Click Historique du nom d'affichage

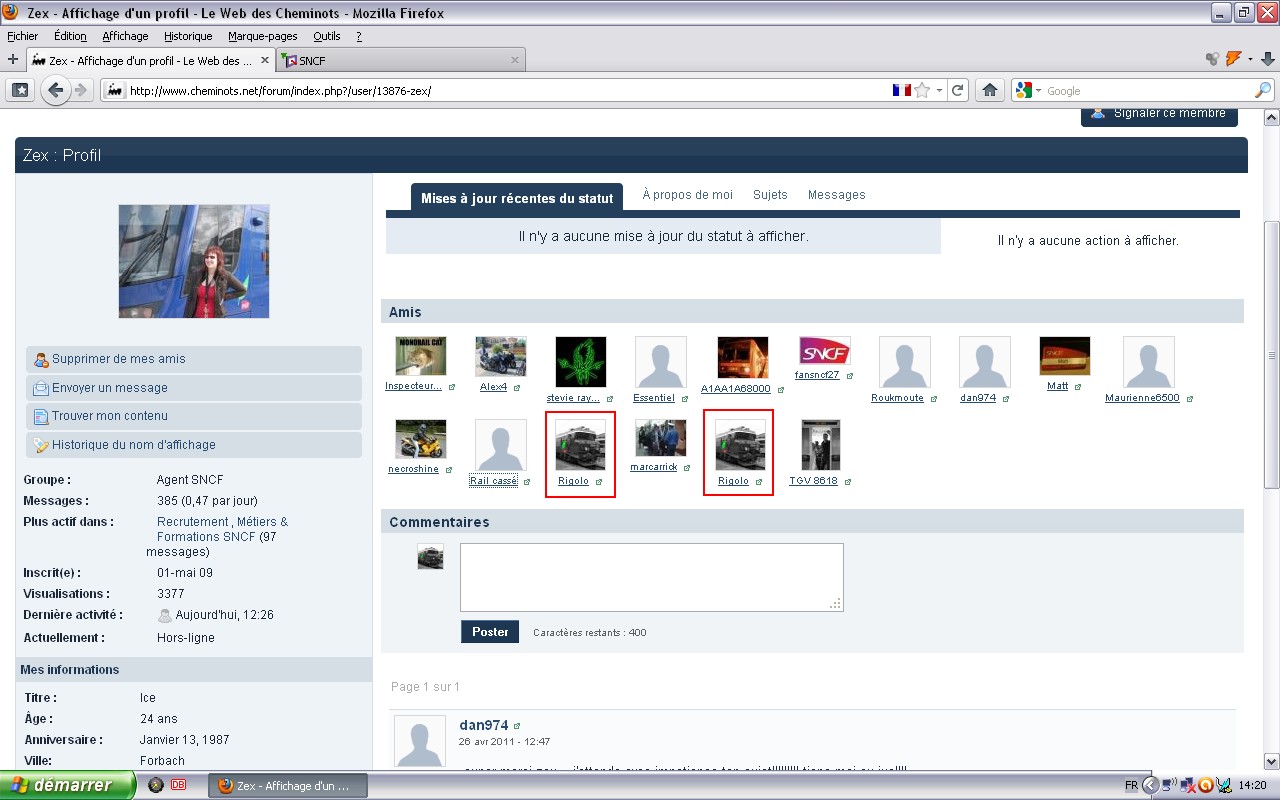[194, 445]
